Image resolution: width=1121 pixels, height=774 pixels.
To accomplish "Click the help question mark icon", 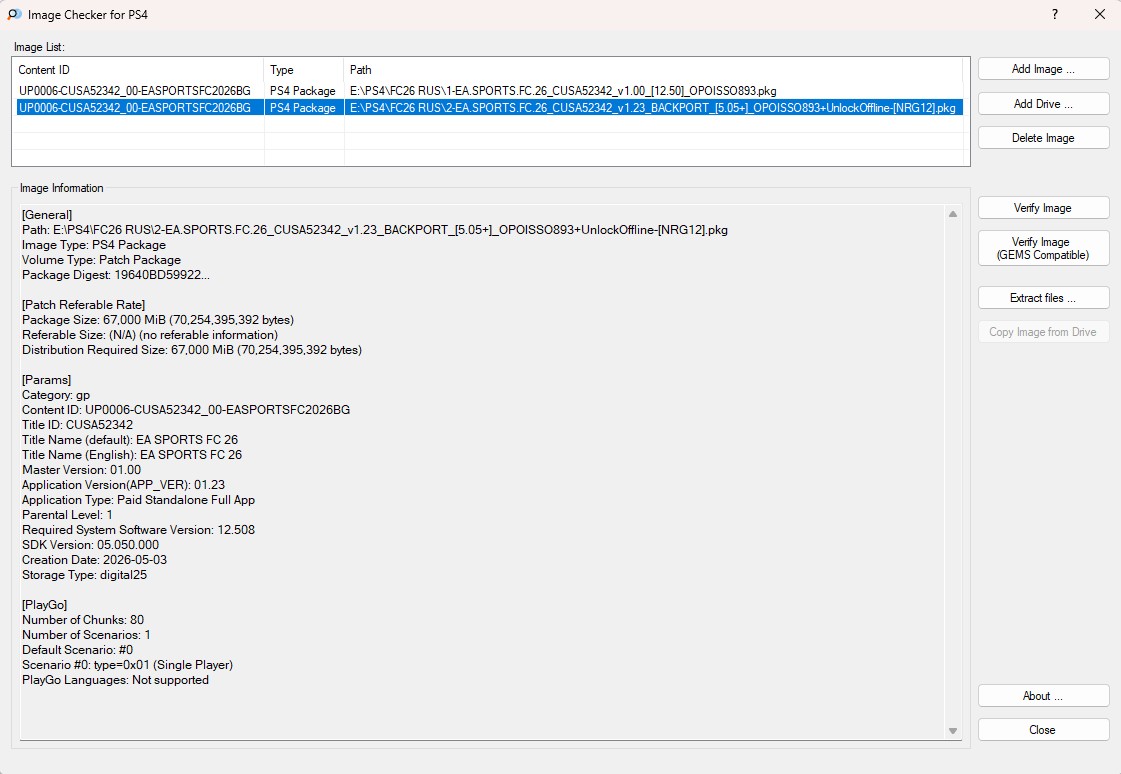I will pos(1055,14).
